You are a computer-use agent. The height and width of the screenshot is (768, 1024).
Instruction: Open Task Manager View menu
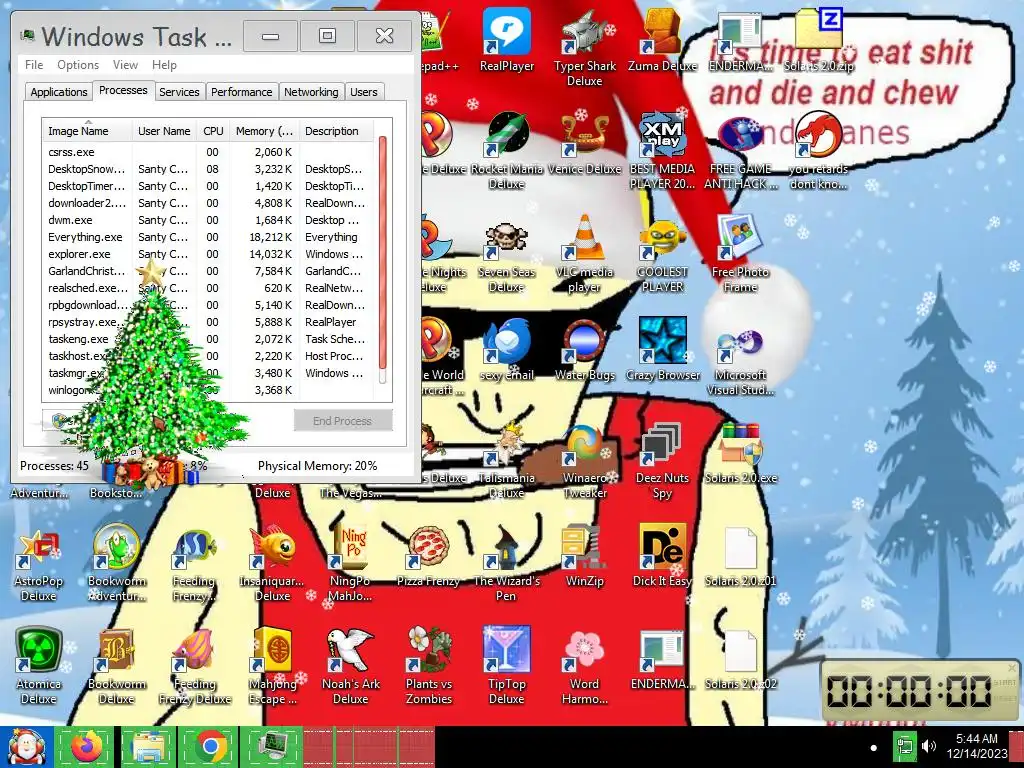(x=125, y=65)
